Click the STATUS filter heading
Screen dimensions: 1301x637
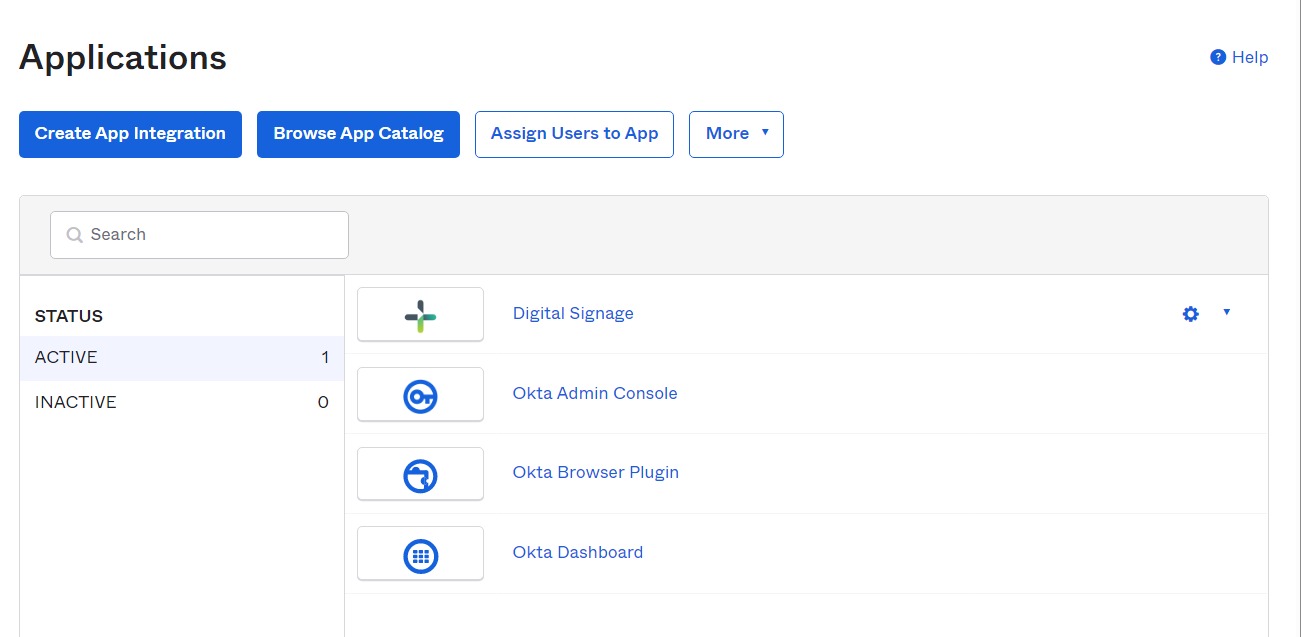69,317
